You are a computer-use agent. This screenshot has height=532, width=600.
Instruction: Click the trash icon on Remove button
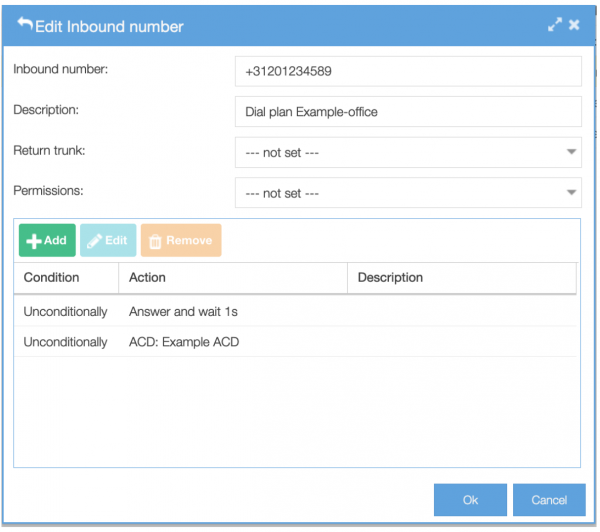(x=155, y=242)
